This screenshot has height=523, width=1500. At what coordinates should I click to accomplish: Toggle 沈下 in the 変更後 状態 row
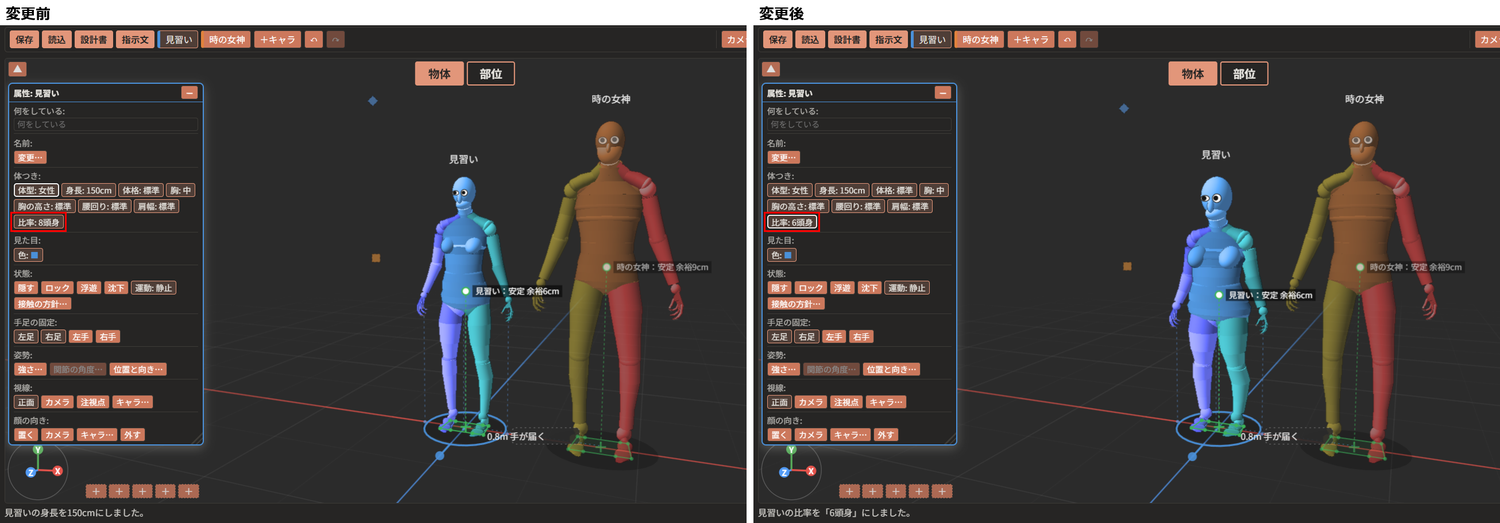[x=868, y=287]
